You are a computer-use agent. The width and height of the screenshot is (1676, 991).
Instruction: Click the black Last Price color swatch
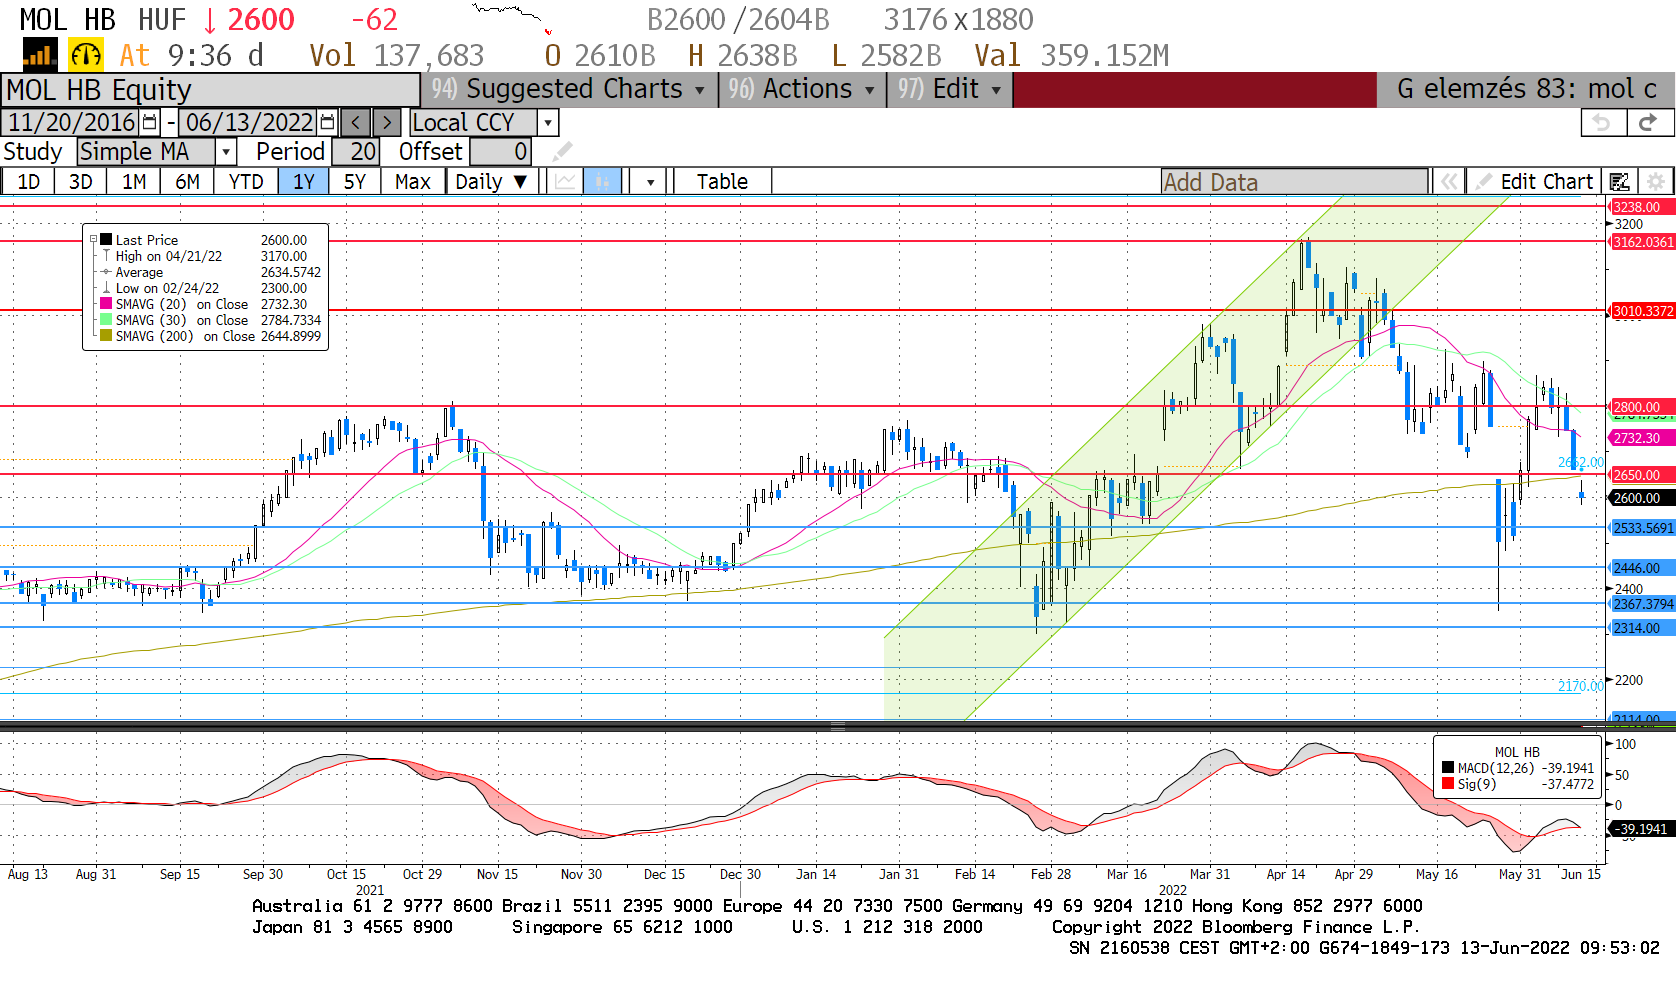[x=106, y=240]
